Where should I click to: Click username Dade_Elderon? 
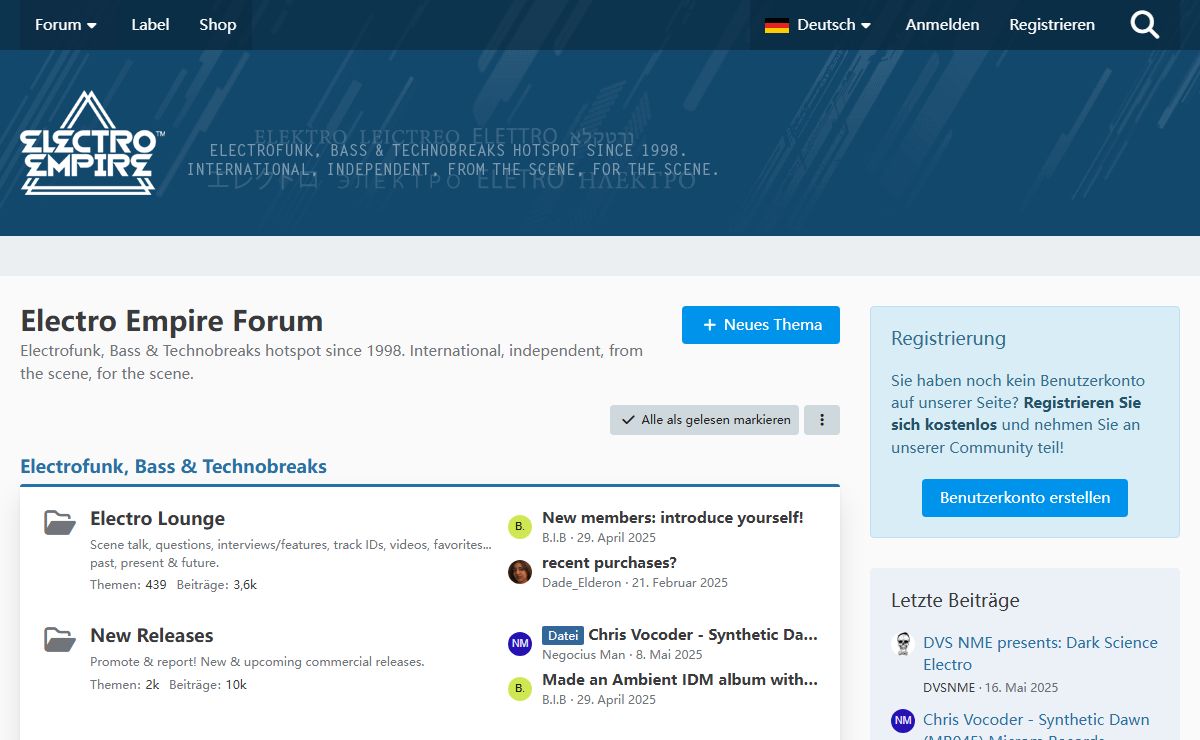coord(581,582)
